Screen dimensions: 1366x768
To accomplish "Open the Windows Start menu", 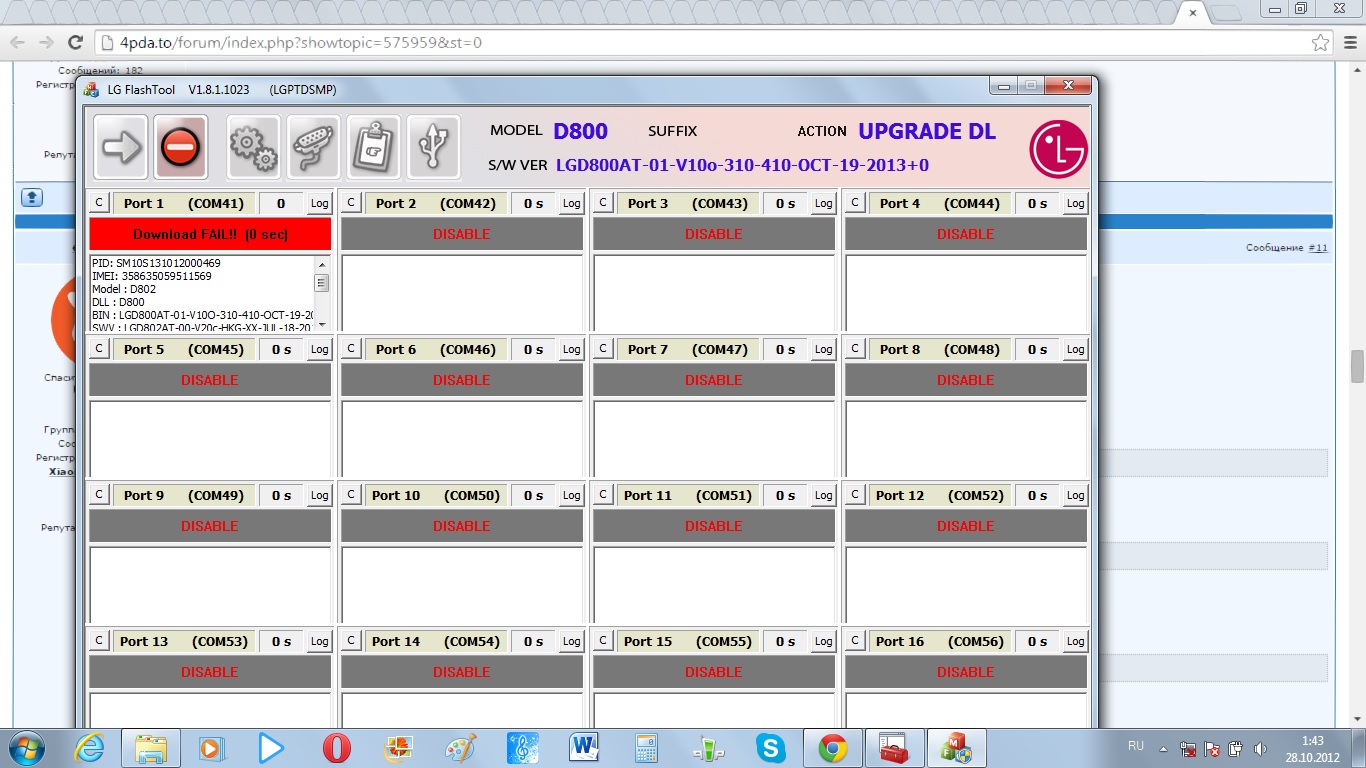I will click(x=25, y=747).
